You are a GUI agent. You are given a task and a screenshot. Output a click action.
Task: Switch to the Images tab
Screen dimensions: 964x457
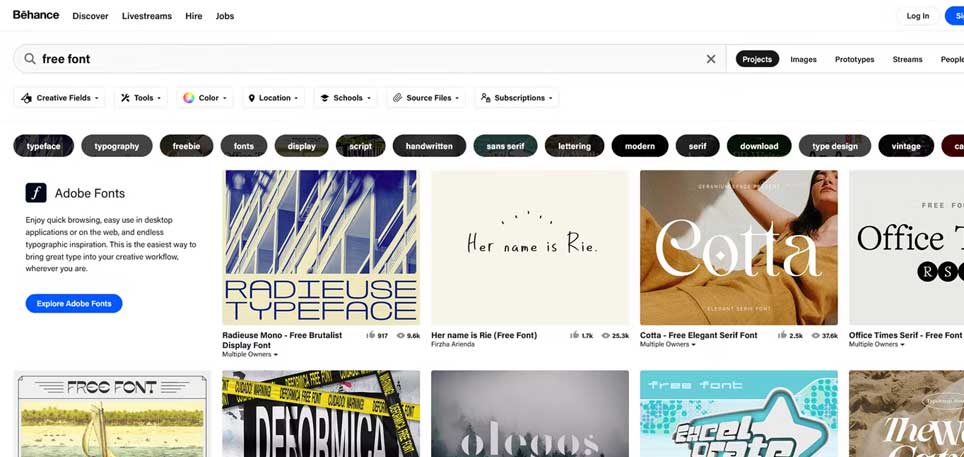pos(804,59)
